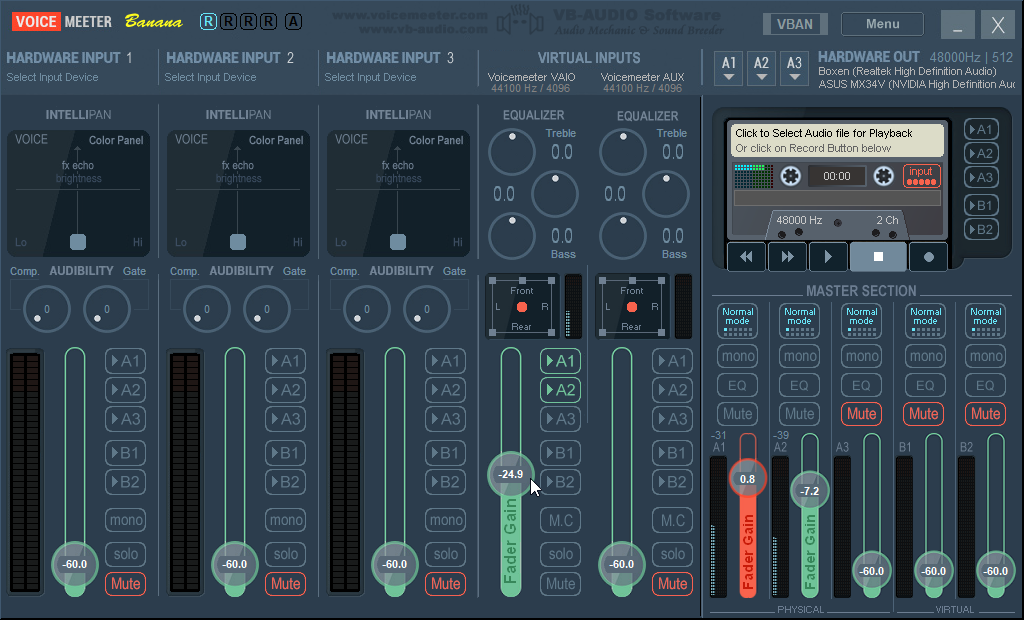Solo Hardware Input 2
Image resolution: width=1024 pixels, height=620 pixels.
285,554
